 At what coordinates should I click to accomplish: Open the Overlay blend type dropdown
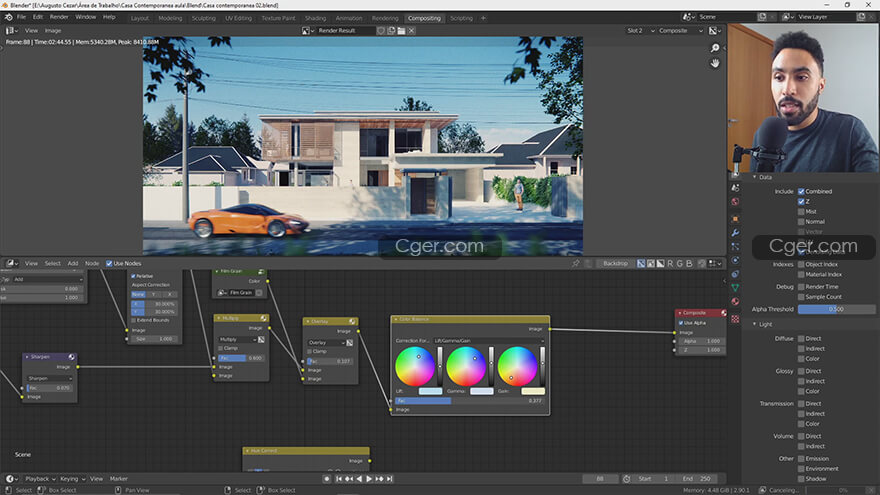coord(326,342)
